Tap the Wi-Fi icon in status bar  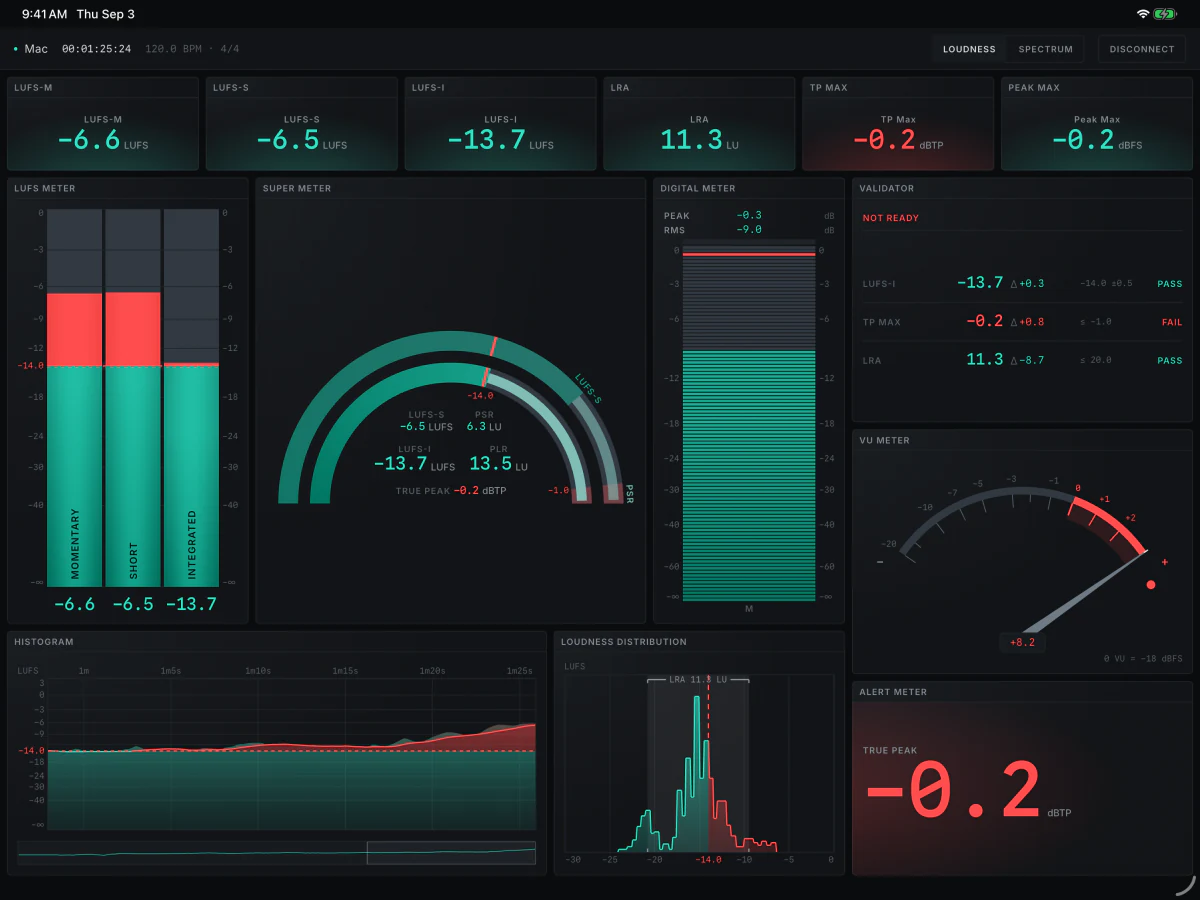click(x=1143, y=14)
